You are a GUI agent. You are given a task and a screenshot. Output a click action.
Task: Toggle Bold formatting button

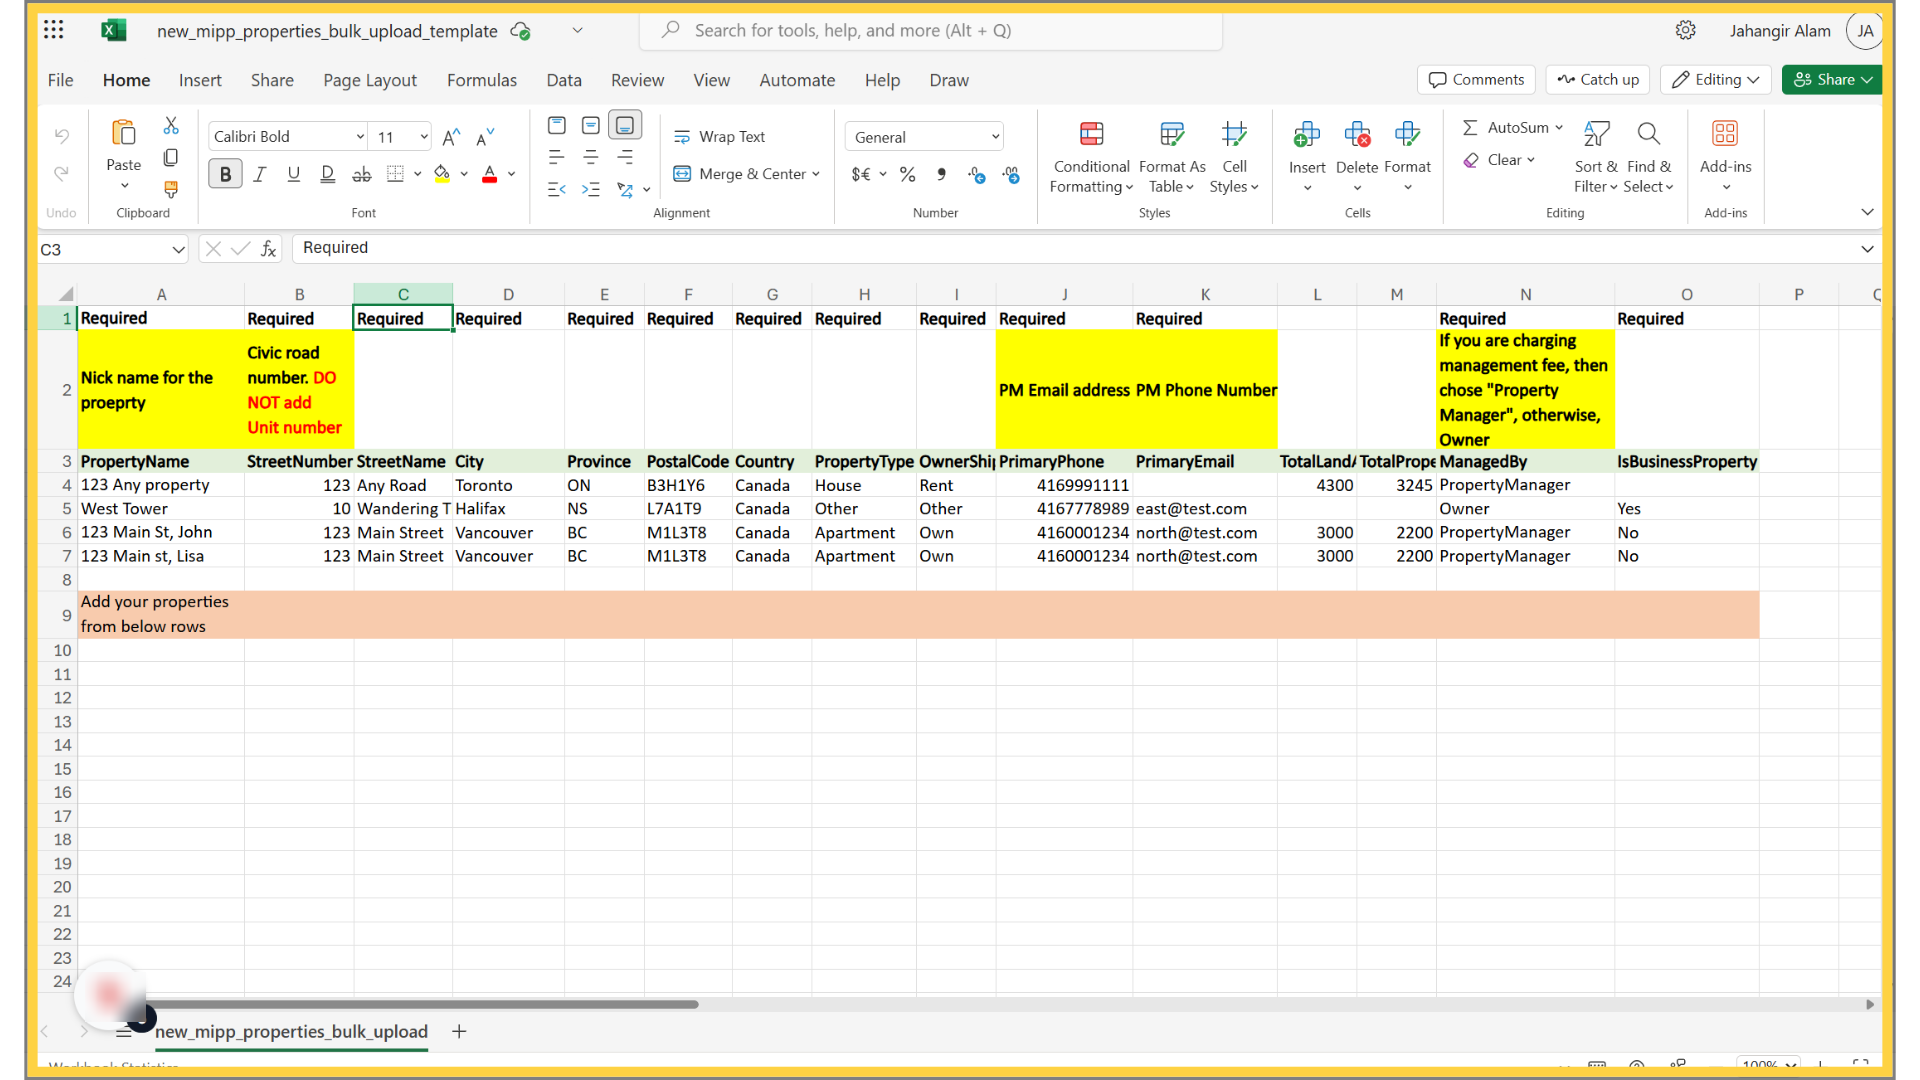tap(225, 174)
